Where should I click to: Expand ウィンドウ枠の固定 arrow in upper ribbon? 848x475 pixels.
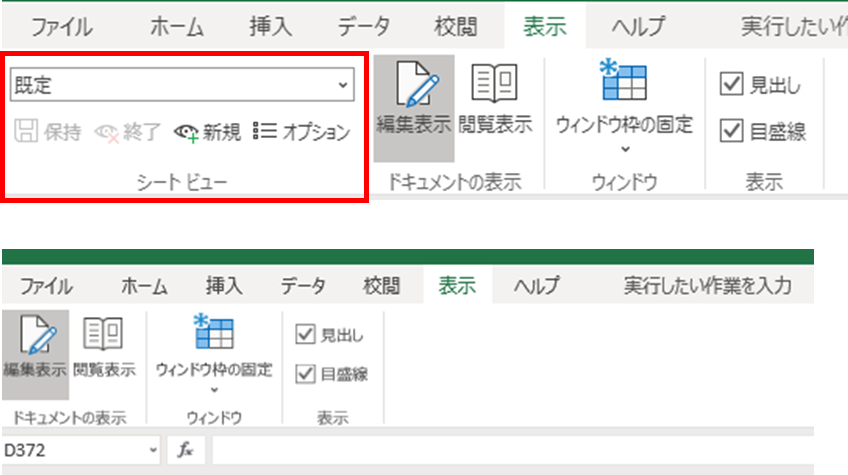pos(625,149)
